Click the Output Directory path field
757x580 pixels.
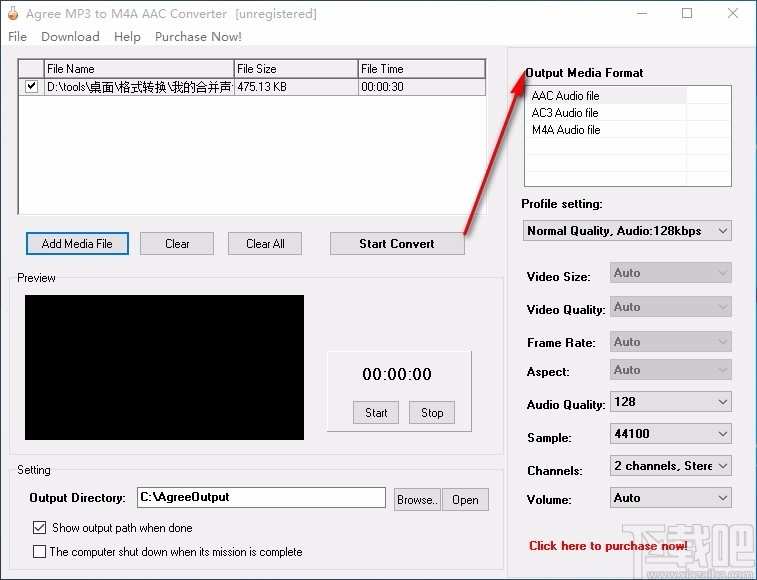(262, 497)
